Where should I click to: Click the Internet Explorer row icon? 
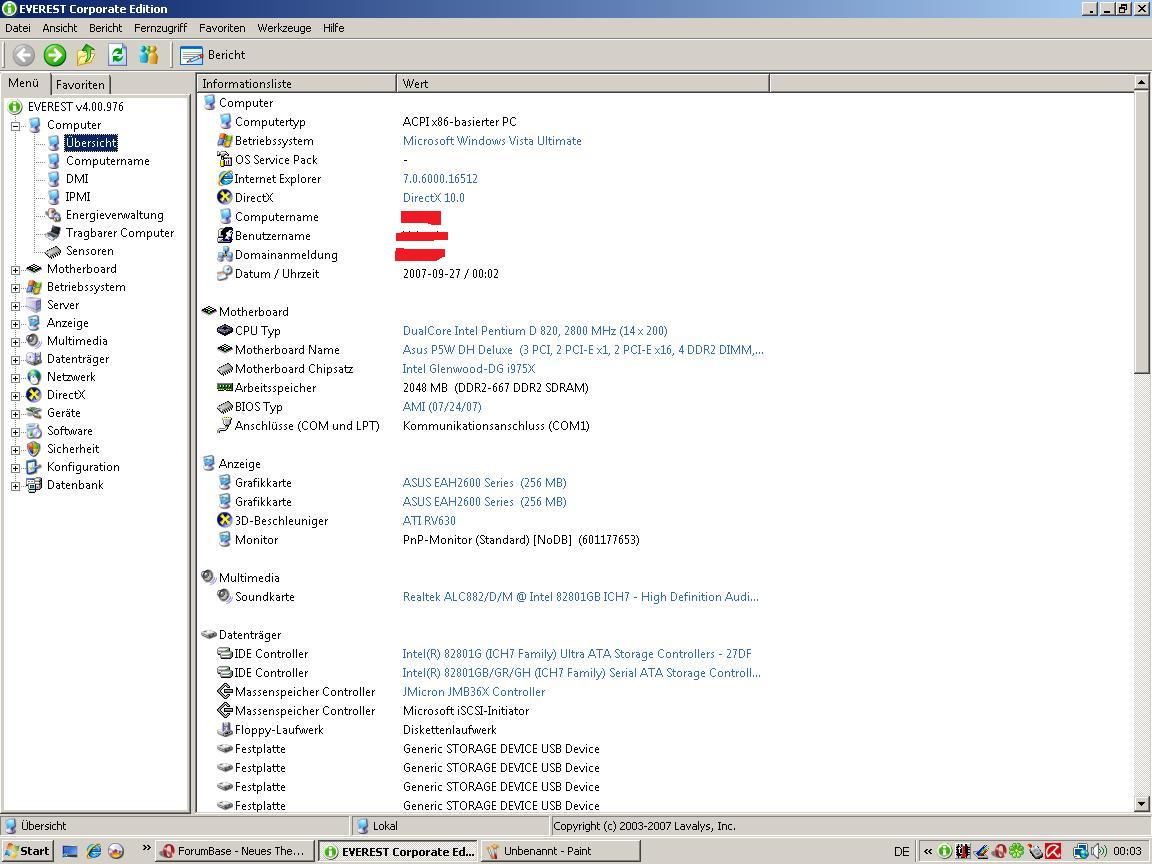[225, 179]
